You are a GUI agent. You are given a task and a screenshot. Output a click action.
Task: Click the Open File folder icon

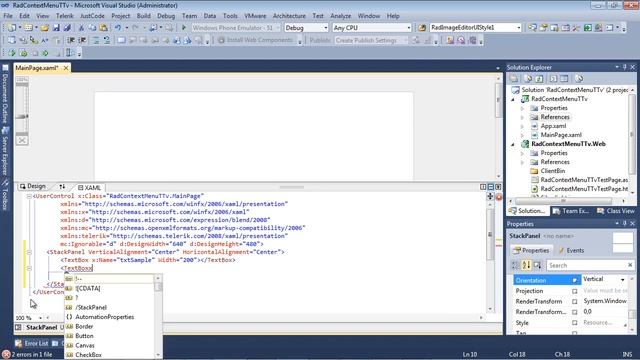coord(45,28)
